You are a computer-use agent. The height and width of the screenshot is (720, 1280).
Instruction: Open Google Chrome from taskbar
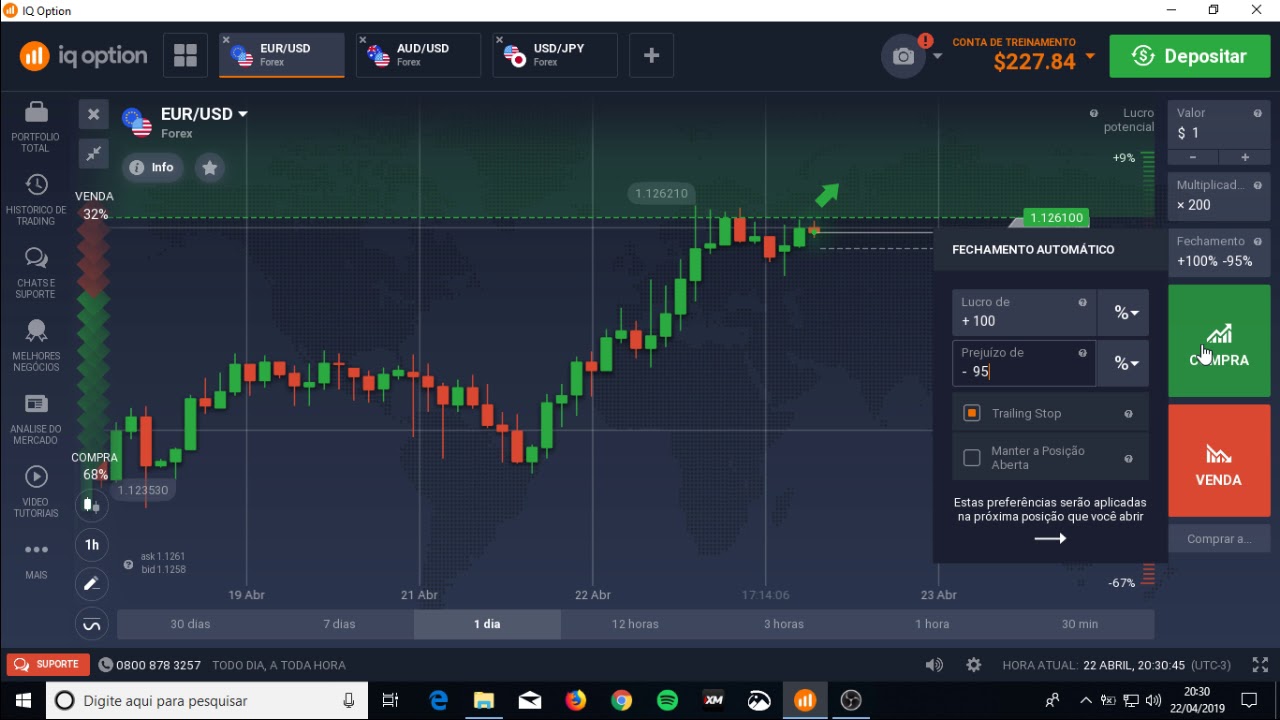(621, 700)
